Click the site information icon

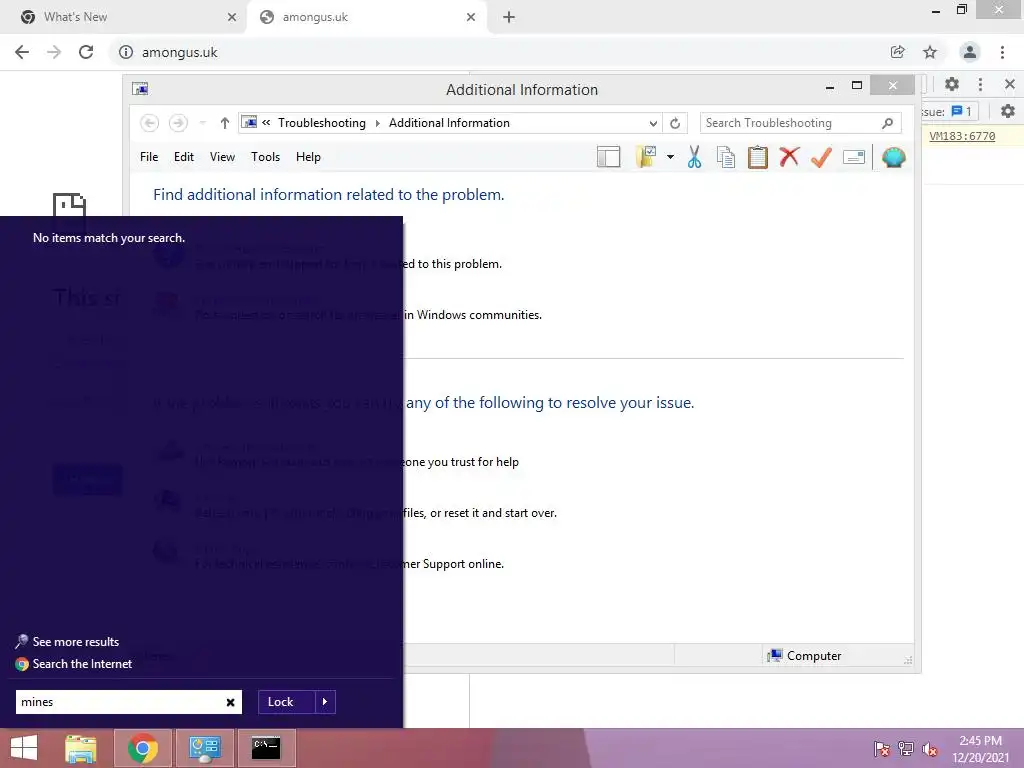tap(126, 52)
